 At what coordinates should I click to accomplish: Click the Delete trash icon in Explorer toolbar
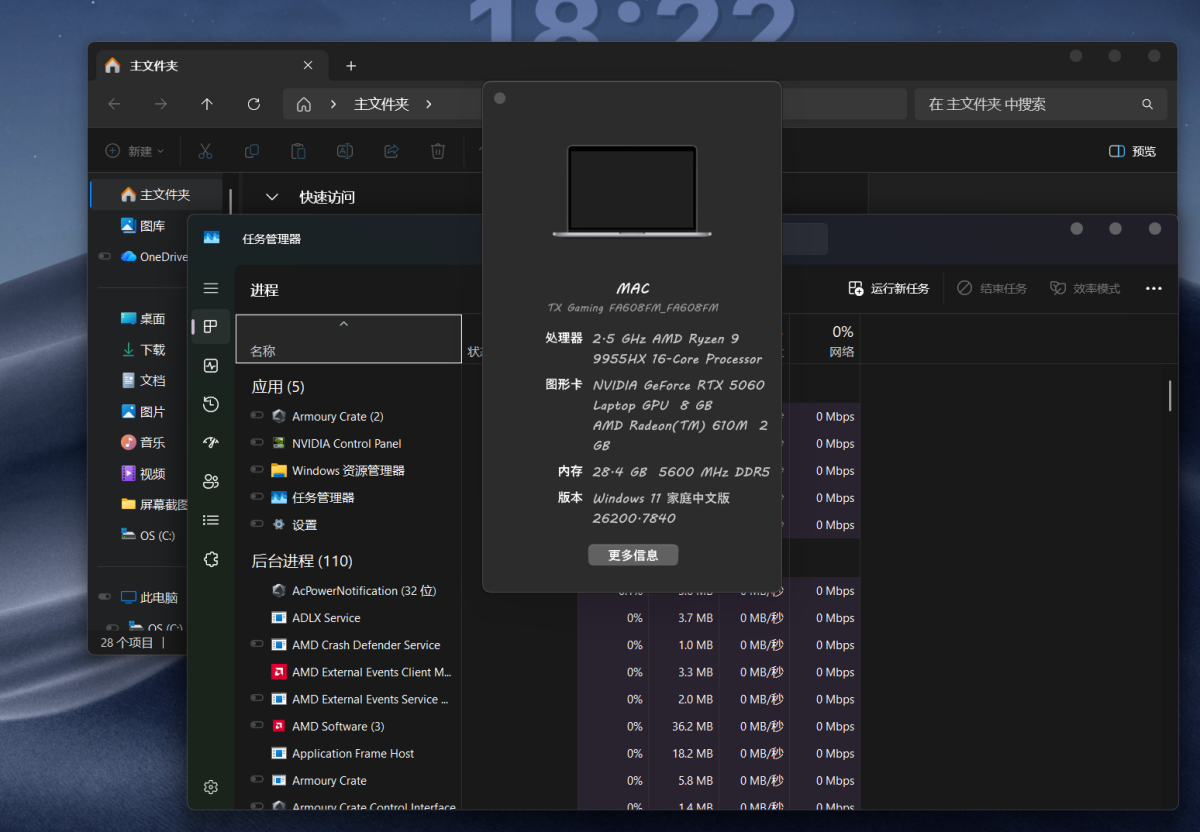click(437, 151)
